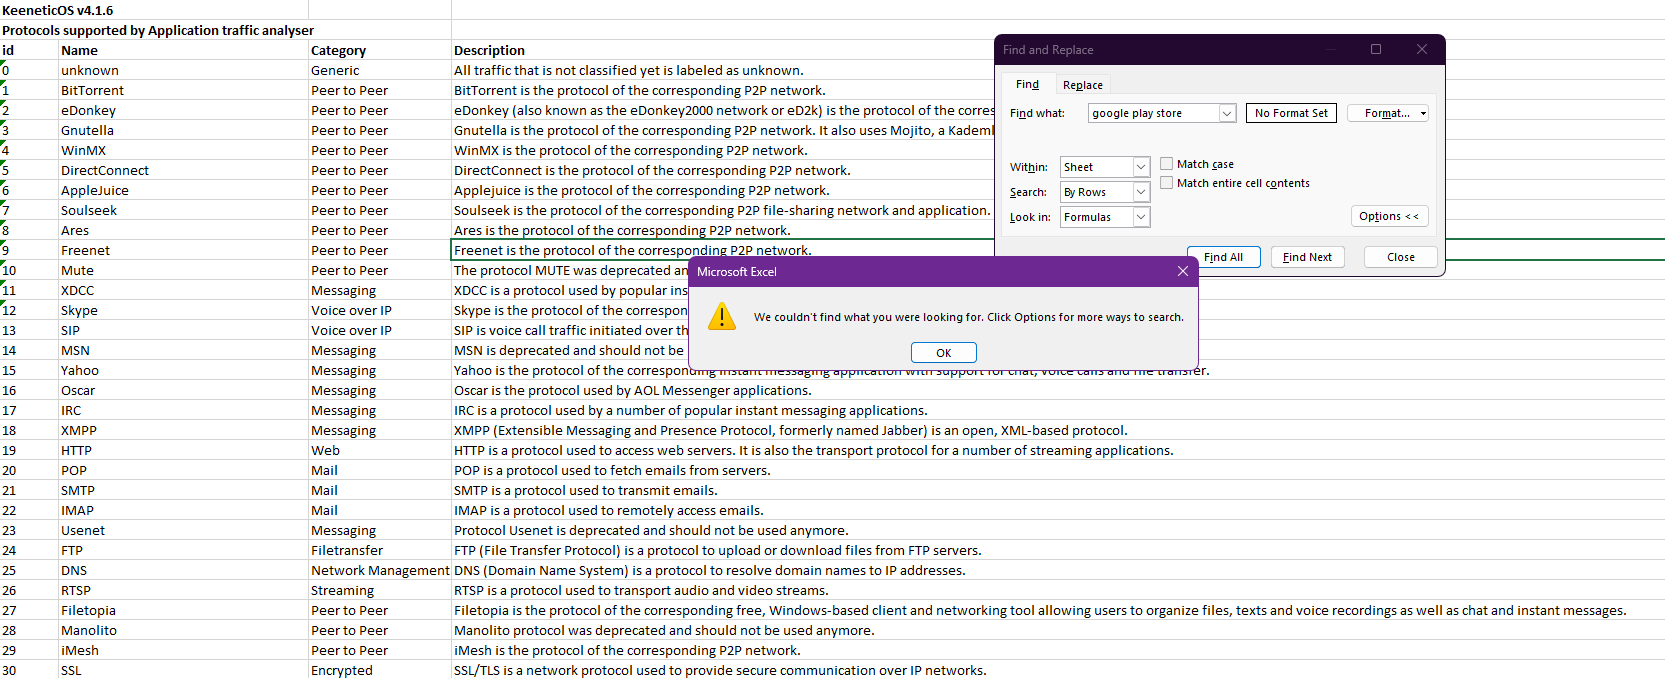Select the Manolito name cell
1665x678 pixels.
tap(183, 630)
